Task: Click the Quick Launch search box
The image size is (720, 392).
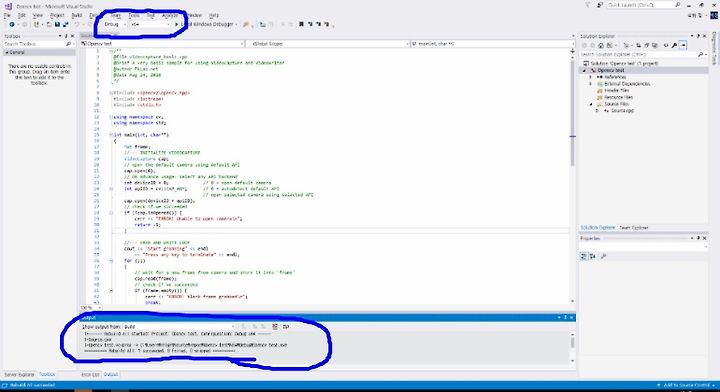Action: 644,5
